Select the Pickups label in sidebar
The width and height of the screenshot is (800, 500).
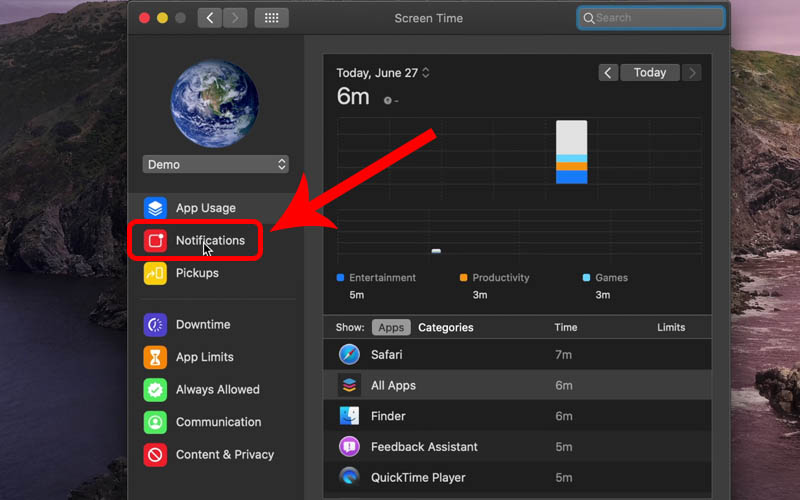click(197, 273)
